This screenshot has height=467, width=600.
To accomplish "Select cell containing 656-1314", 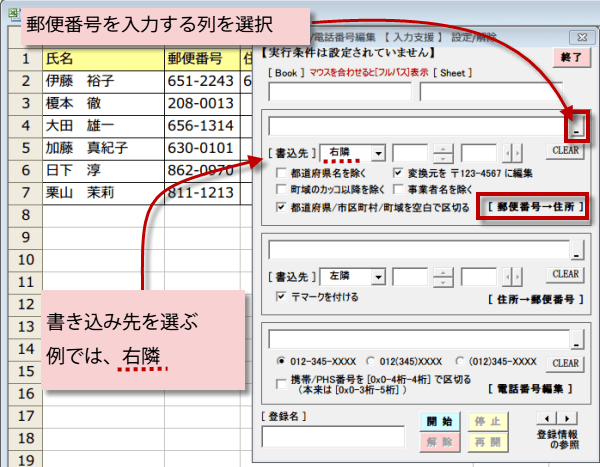I will [202, 126].
